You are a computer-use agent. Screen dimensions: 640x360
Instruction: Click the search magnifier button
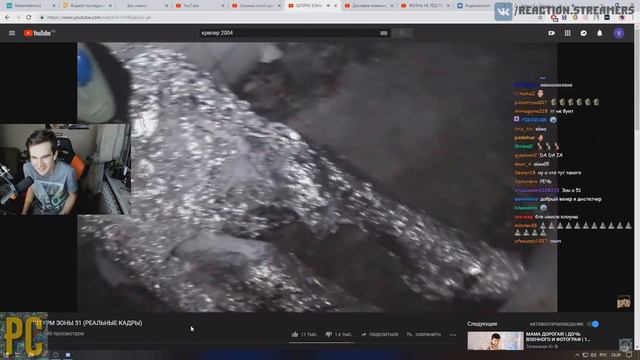point(402,33)
